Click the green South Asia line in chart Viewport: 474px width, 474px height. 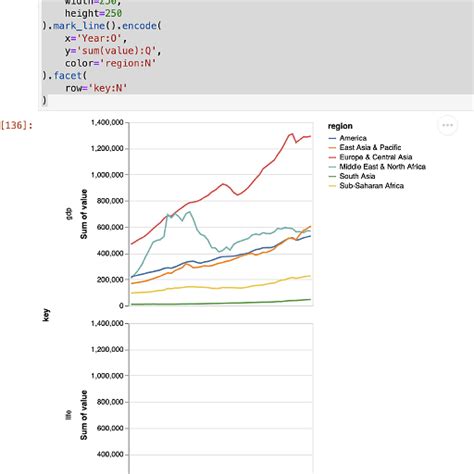pyautogui.click(x=221, y=303)
